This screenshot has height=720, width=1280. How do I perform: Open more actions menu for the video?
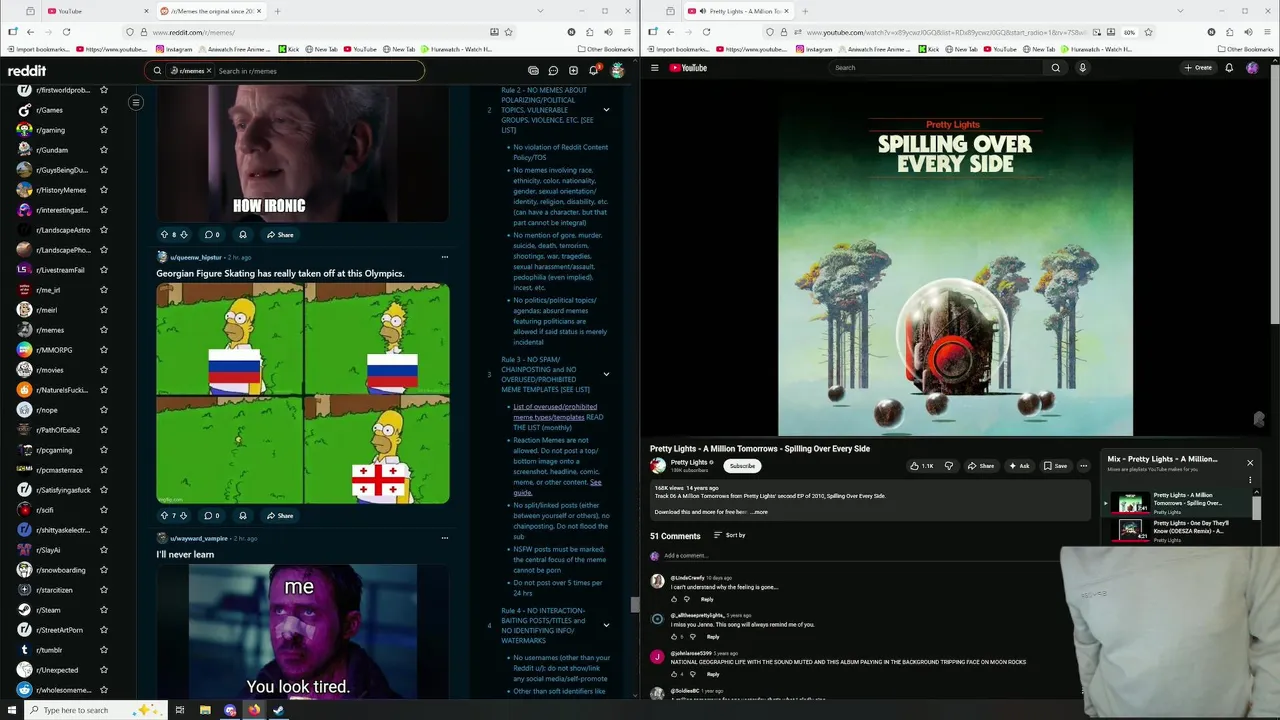click(1083, 466)
